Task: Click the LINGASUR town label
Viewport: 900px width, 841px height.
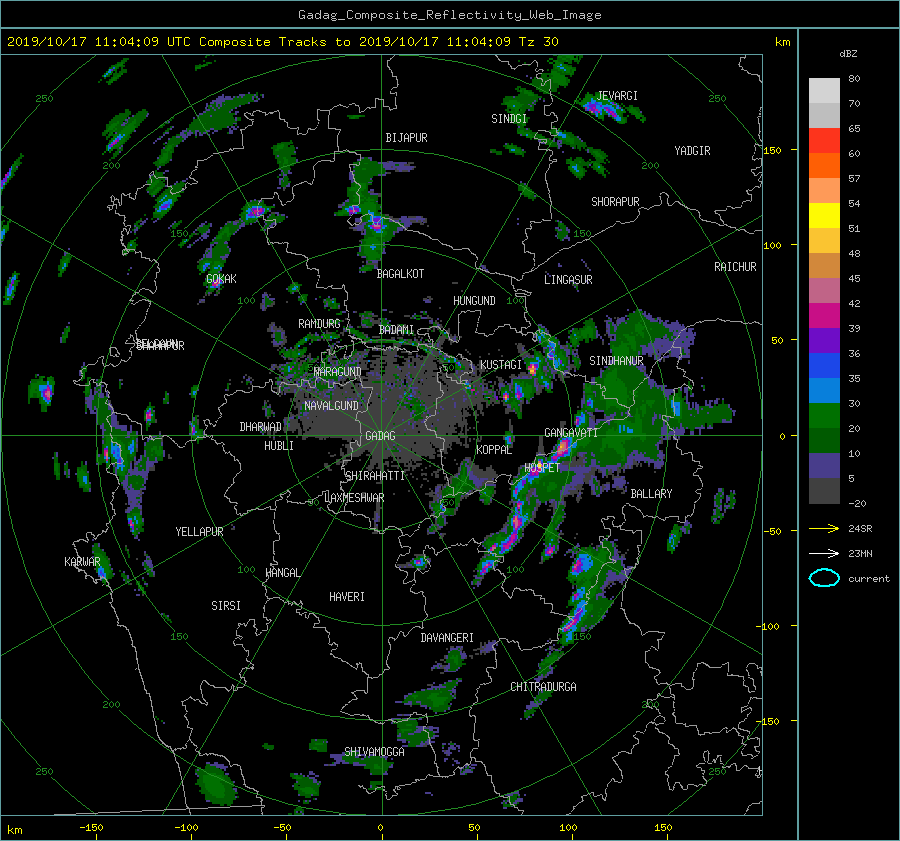Action: 568,280
